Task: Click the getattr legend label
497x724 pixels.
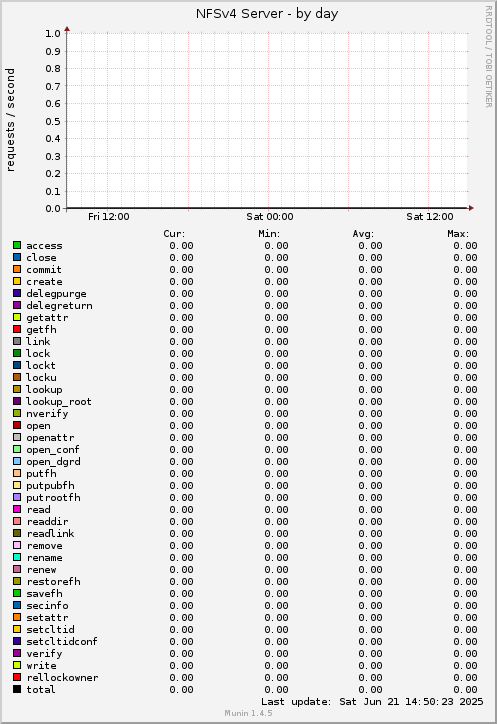Action: coord(48,318)
